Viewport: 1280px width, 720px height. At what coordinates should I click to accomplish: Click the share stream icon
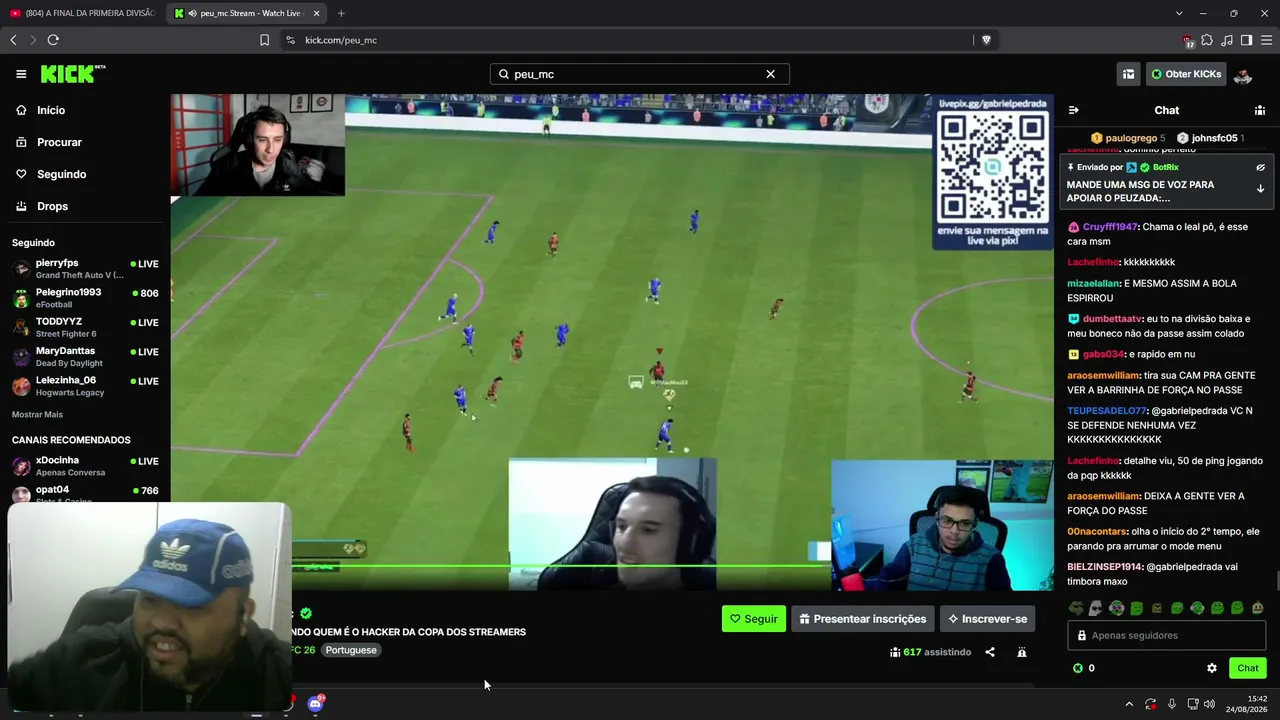click(990, 652)
